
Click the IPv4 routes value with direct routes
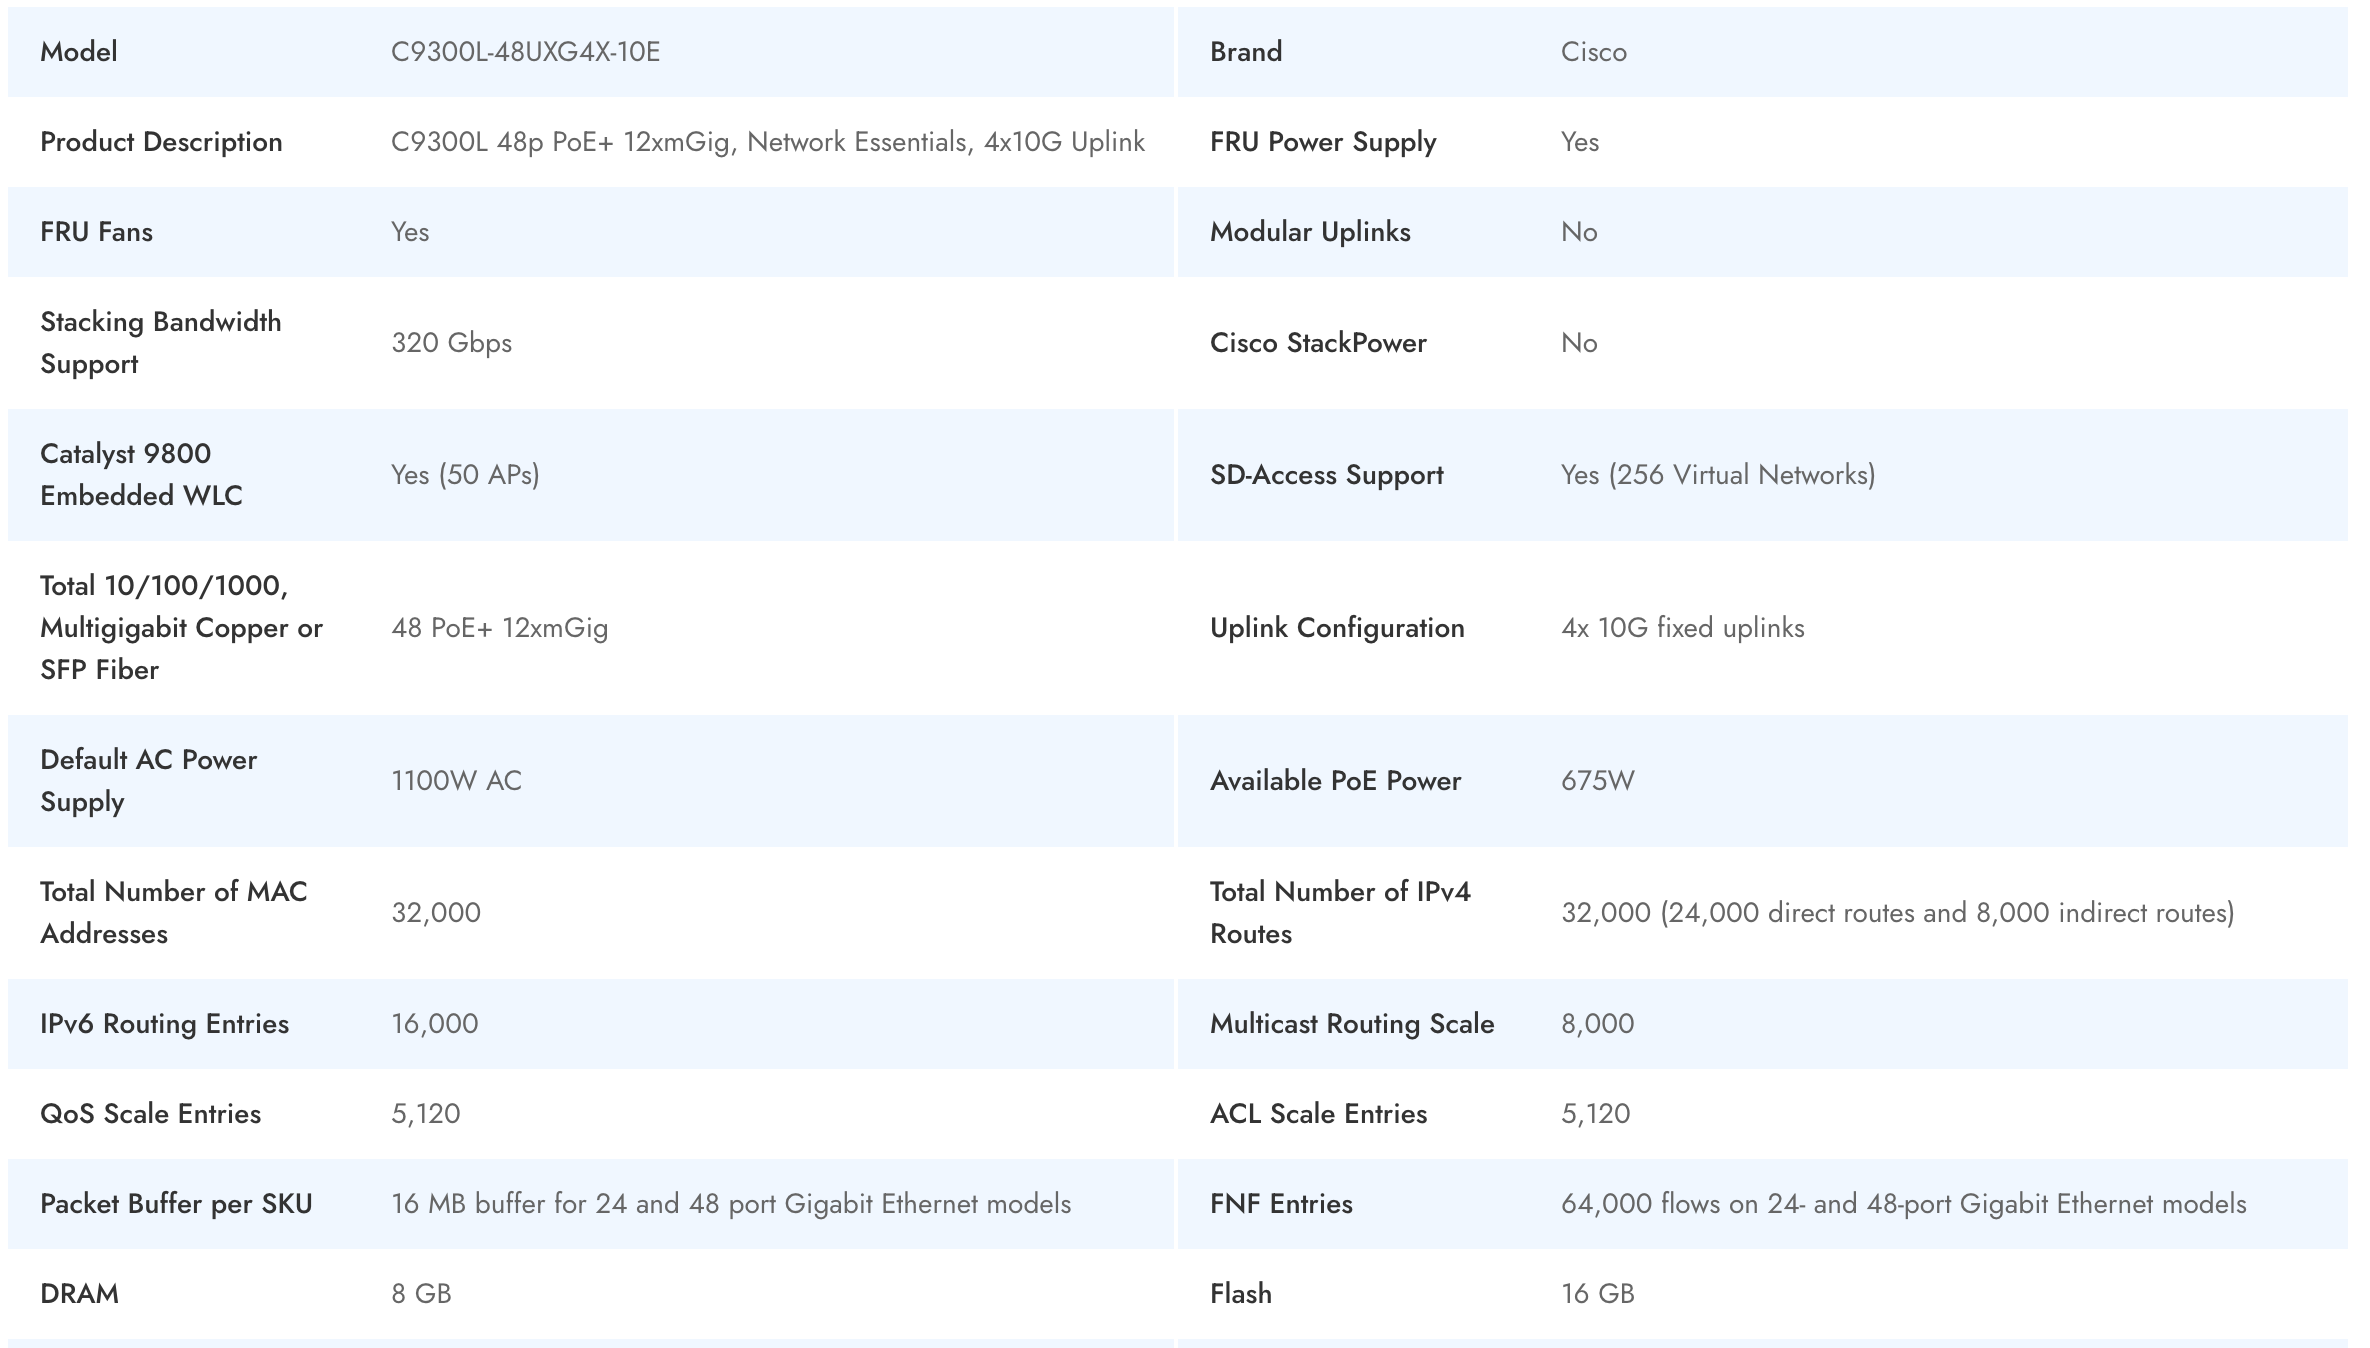[x=1897, y=913]
